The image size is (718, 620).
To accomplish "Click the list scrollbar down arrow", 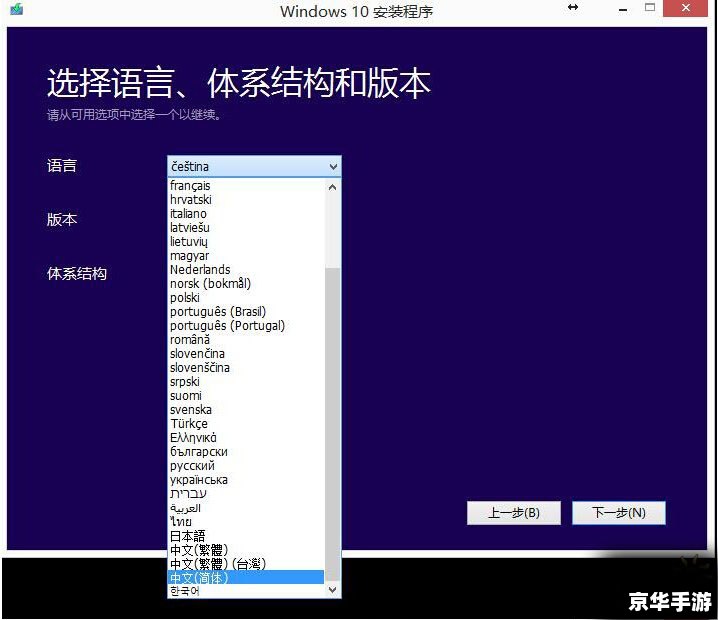I will pyautogui.click(x=332, y=590).
